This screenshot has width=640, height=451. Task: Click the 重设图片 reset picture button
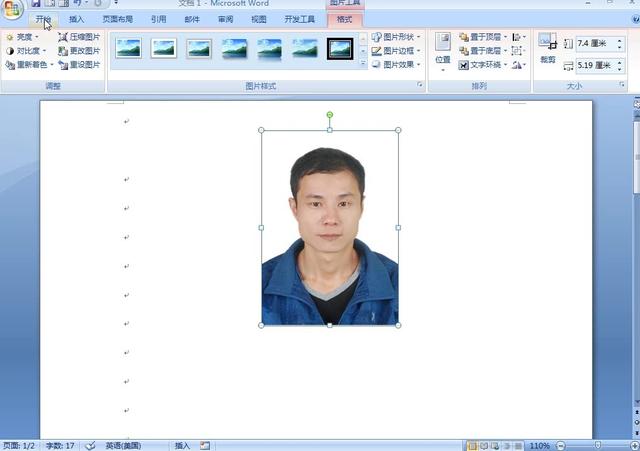point(79,64)
